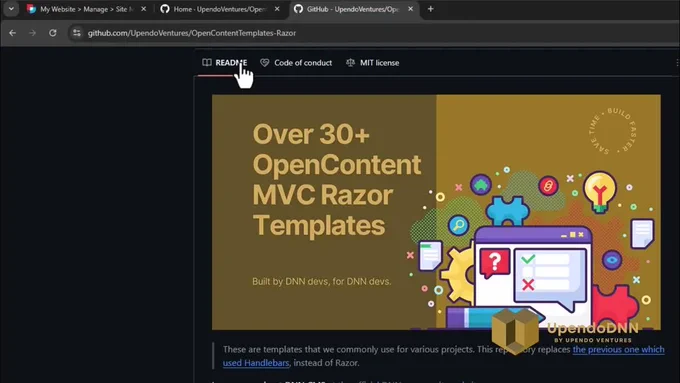This screenshot has width=680, height=383.
Task: Close the My Website Manage tab
Action: coord(144,9)
